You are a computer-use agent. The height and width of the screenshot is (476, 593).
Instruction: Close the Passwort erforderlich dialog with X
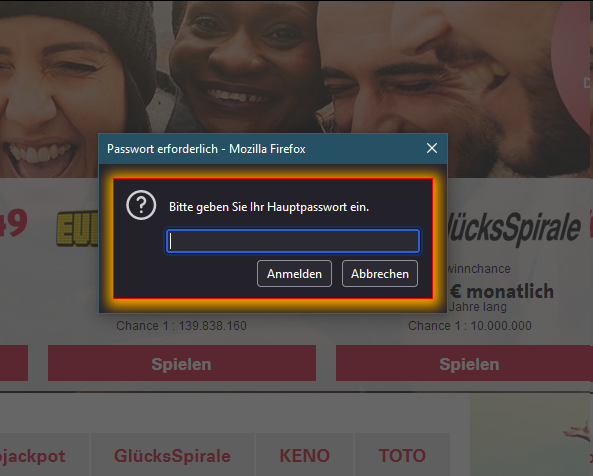432,148
